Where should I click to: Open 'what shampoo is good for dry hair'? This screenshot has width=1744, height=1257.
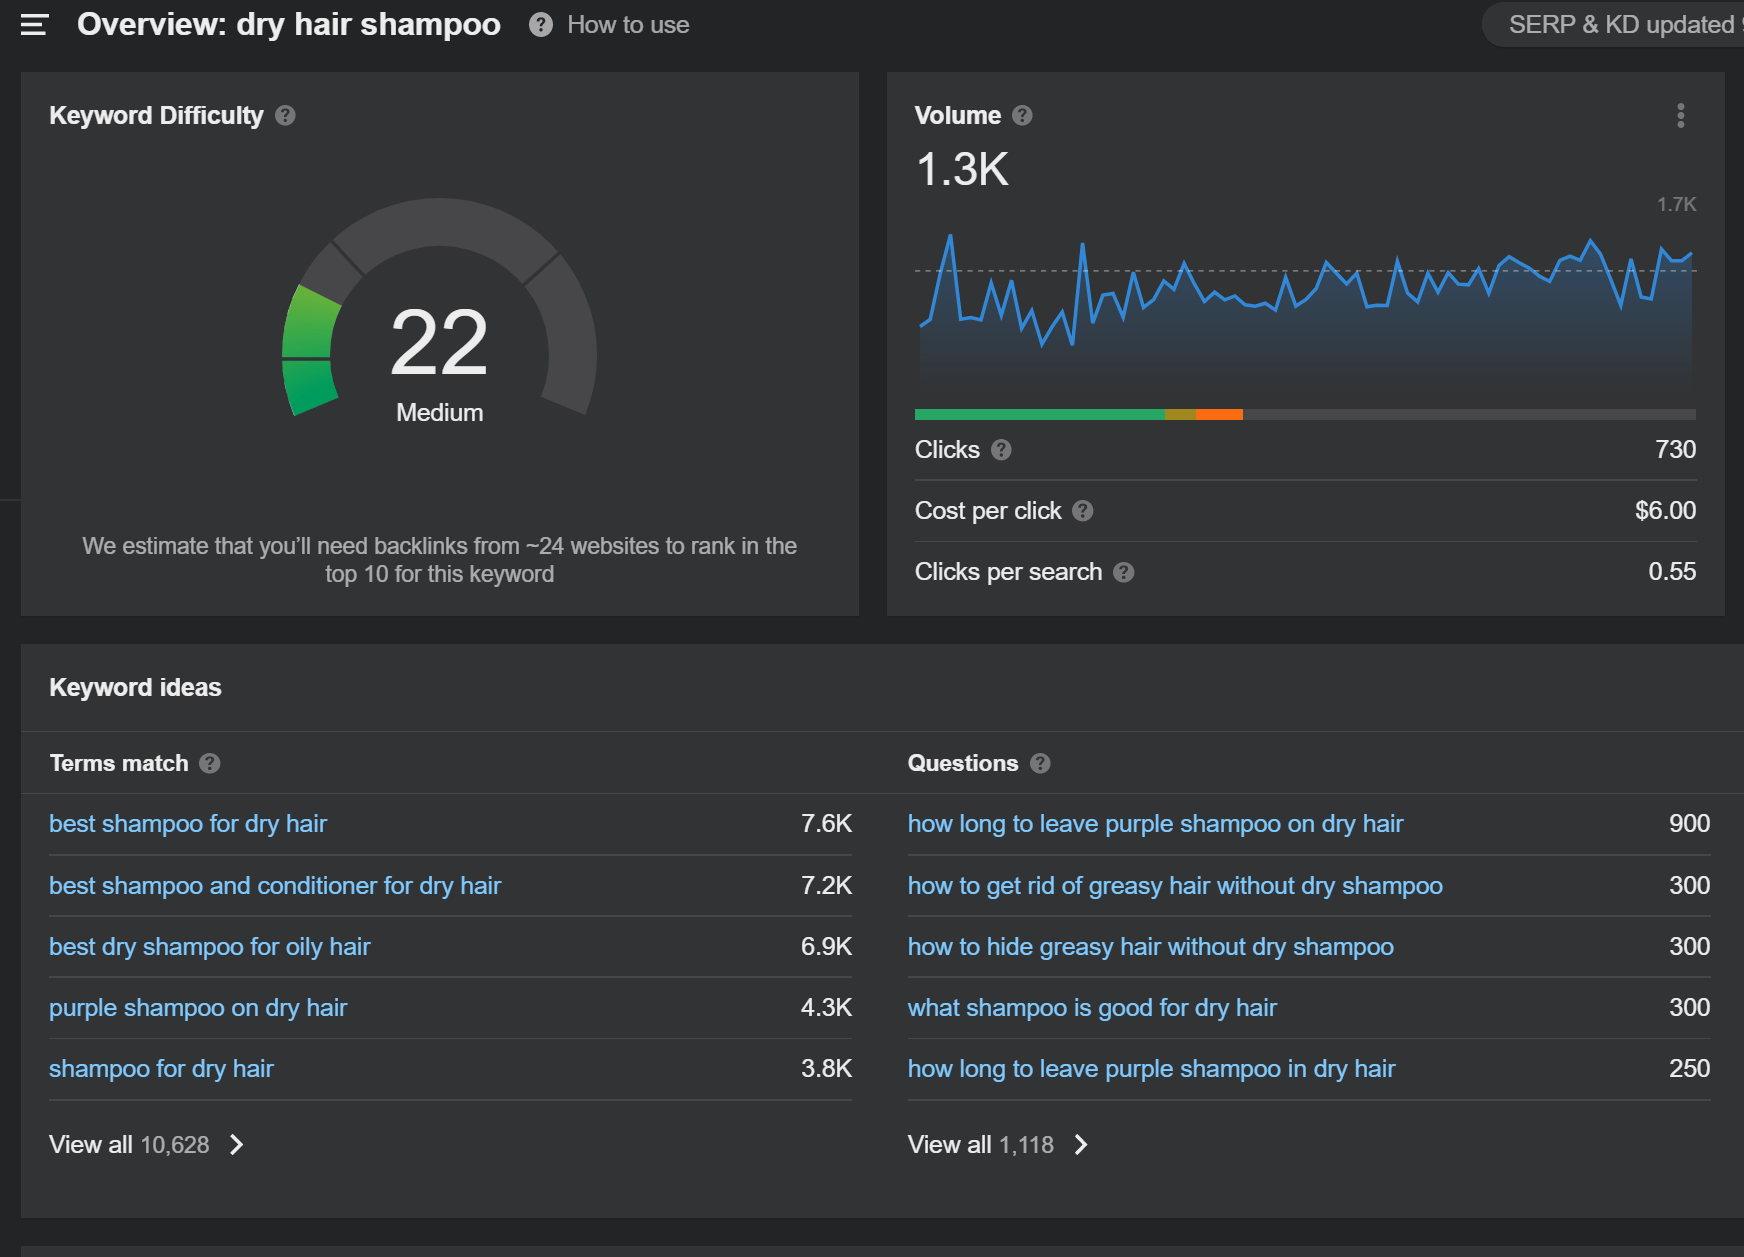point(1092,1008)
